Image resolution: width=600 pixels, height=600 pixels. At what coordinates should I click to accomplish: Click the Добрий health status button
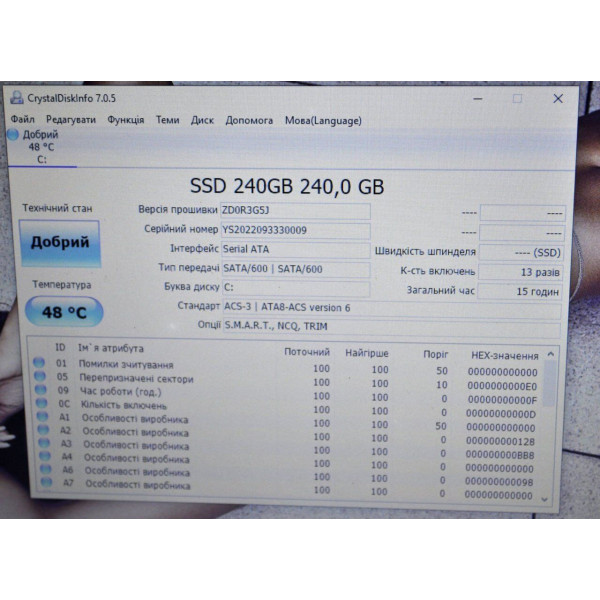click(60, 243)
